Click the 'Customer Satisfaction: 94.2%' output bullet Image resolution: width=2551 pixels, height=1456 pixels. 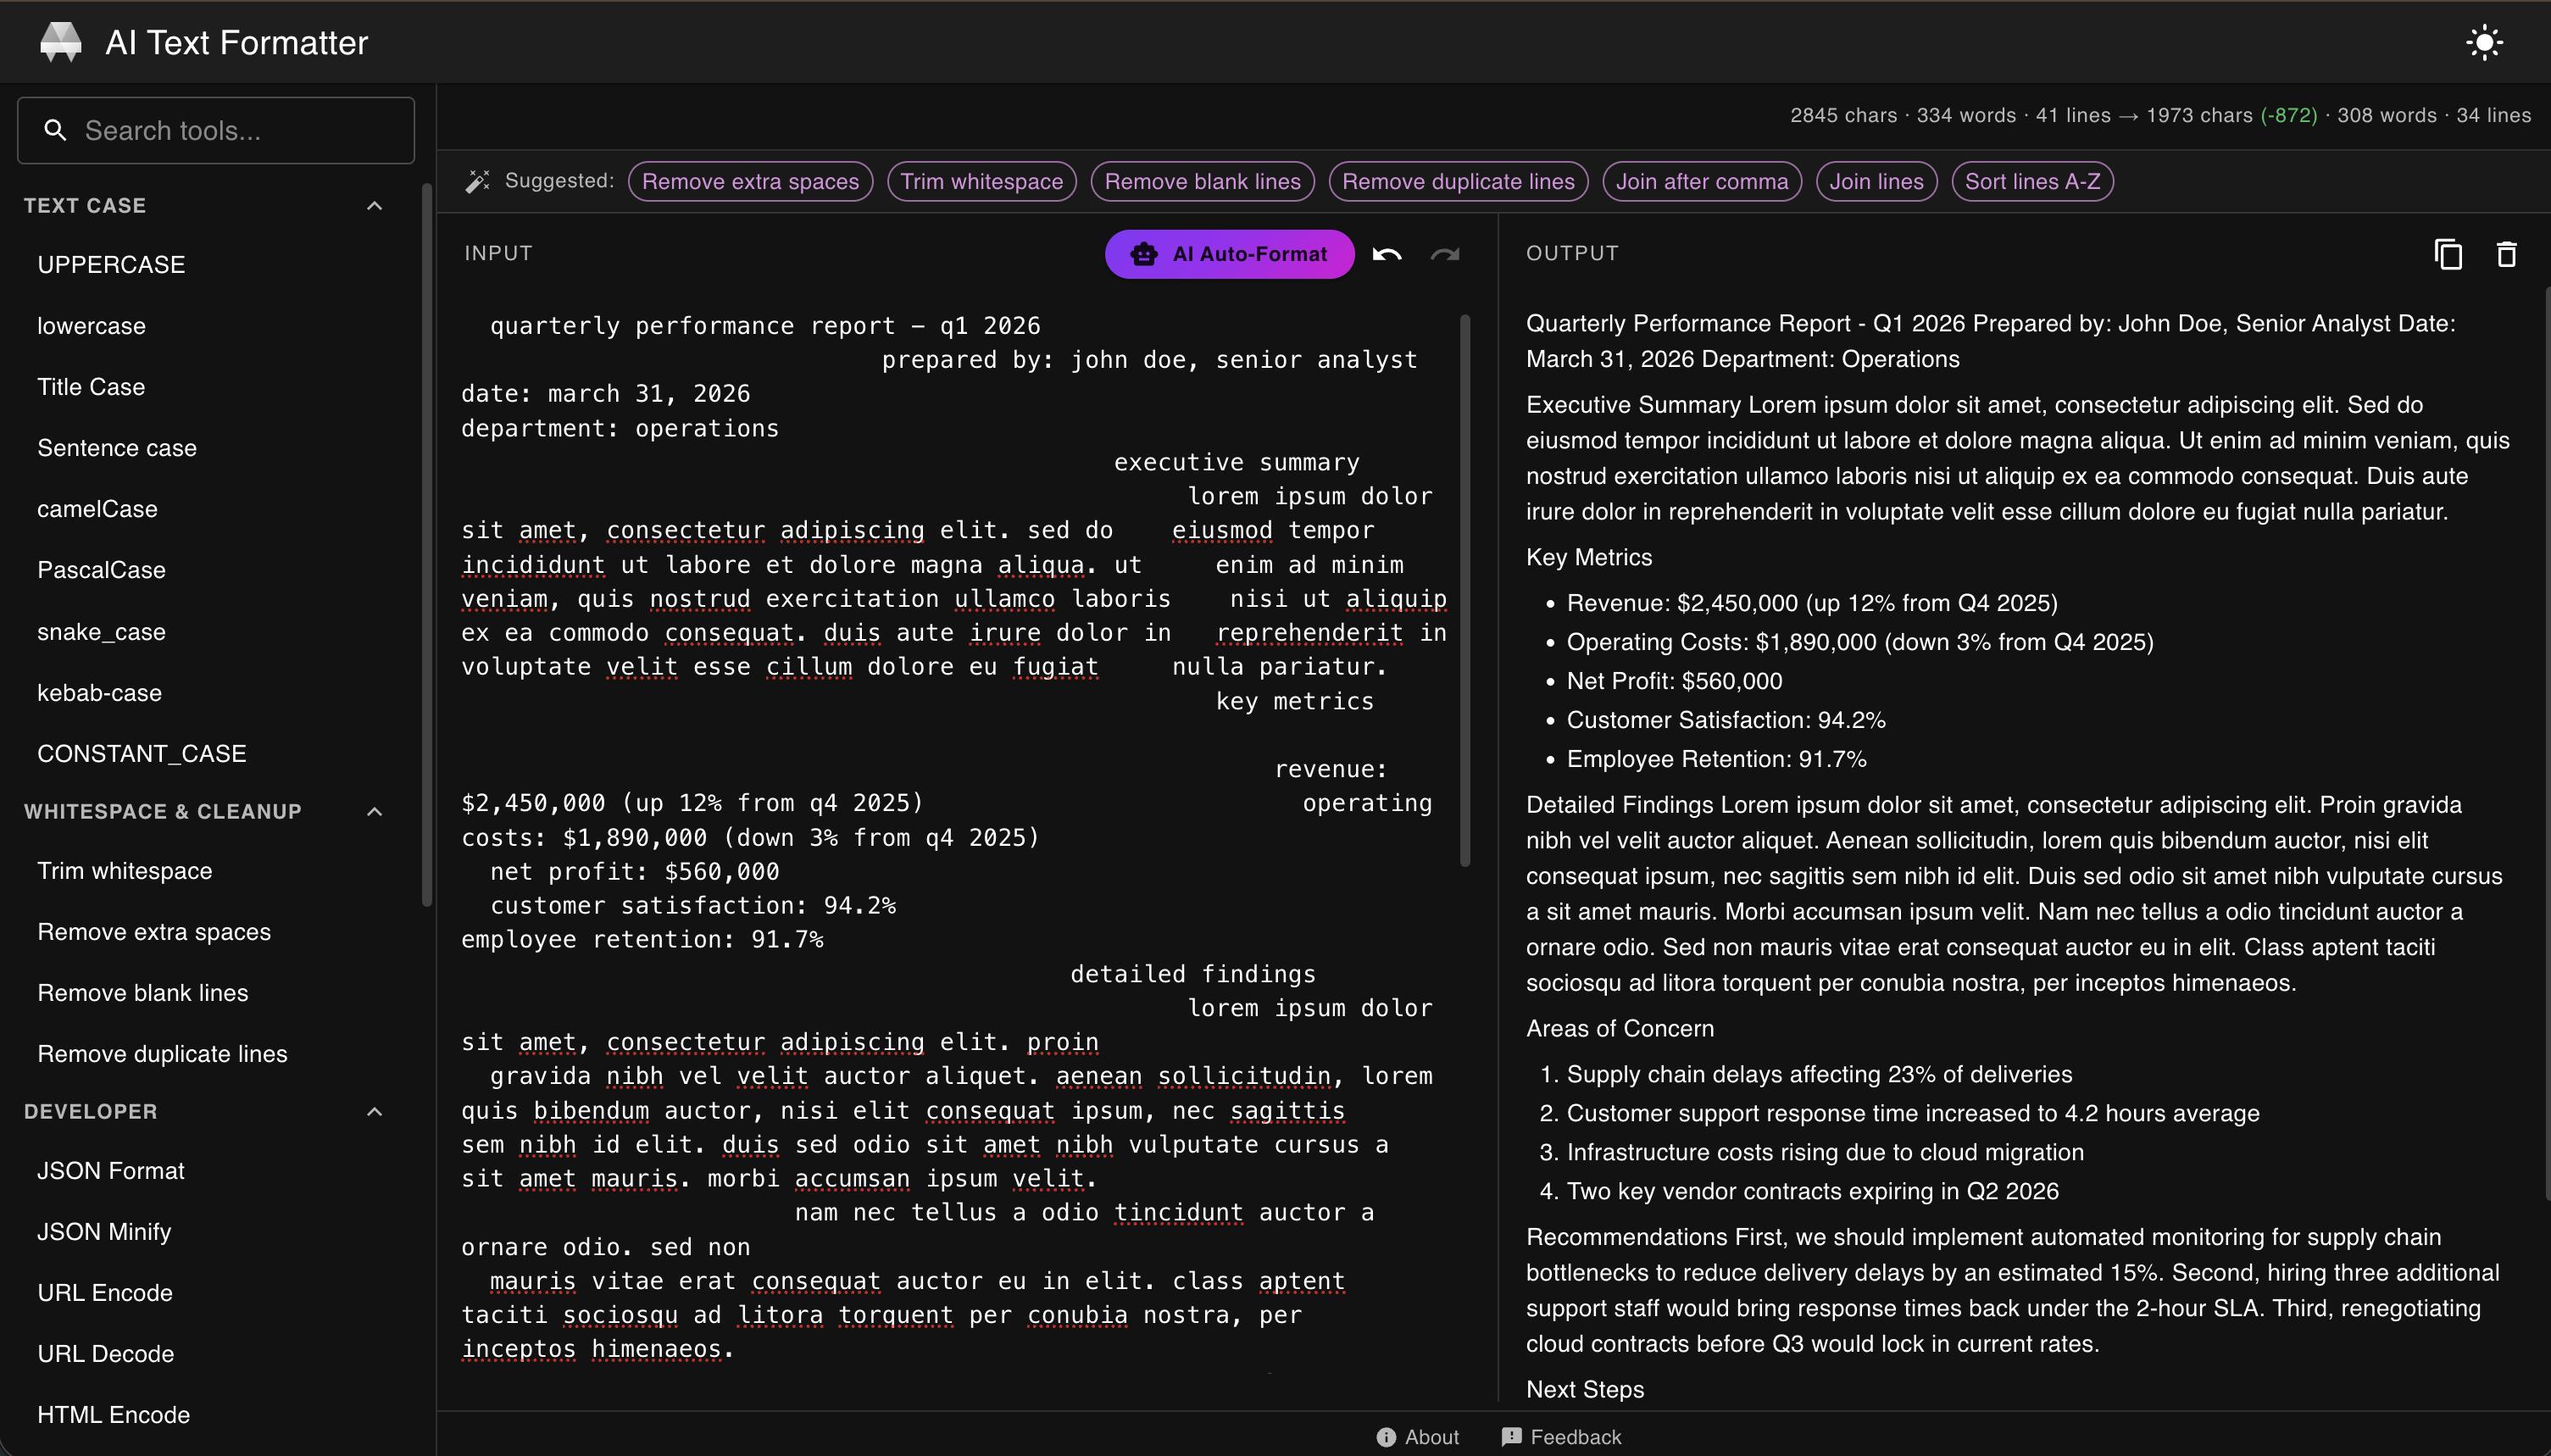(x=1725, y=720)
